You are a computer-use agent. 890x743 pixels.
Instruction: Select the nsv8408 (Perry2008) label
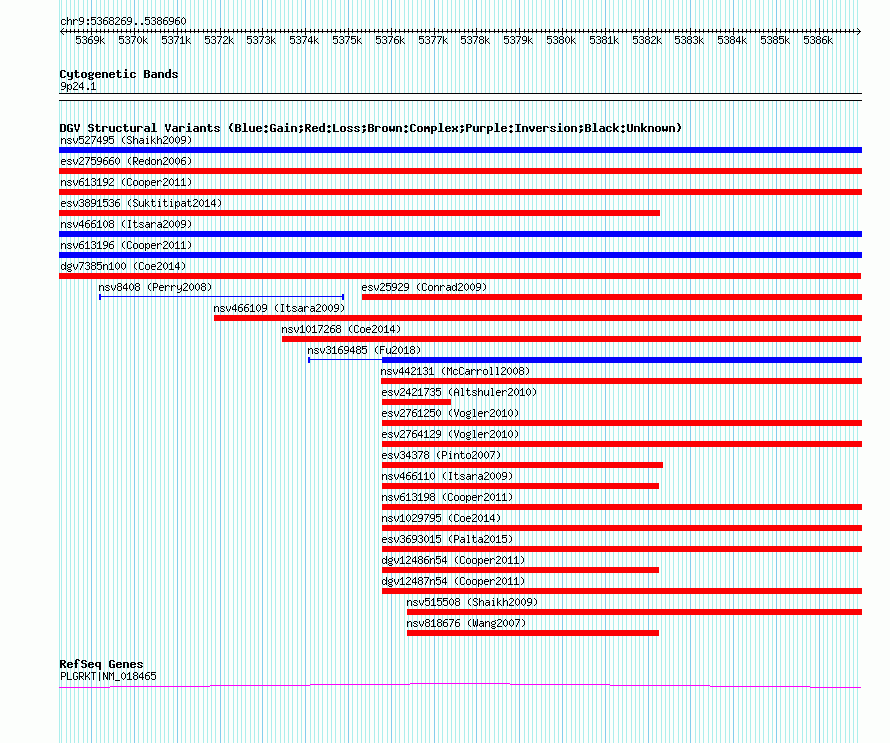tap(155, 287)
